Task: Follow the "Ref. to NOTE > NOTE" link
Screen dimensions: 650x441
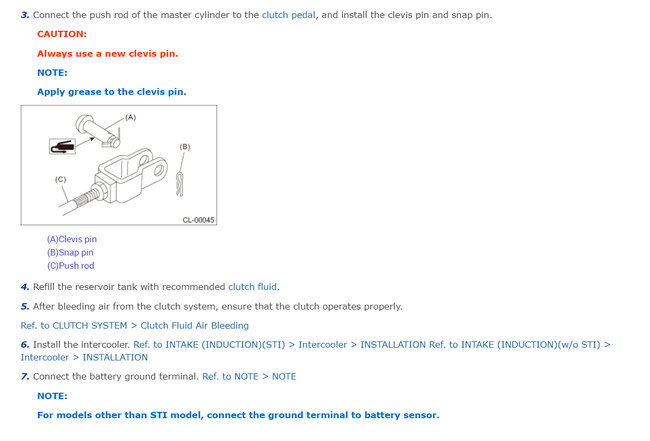Action: pyautogui.click(x=249, y=376)
